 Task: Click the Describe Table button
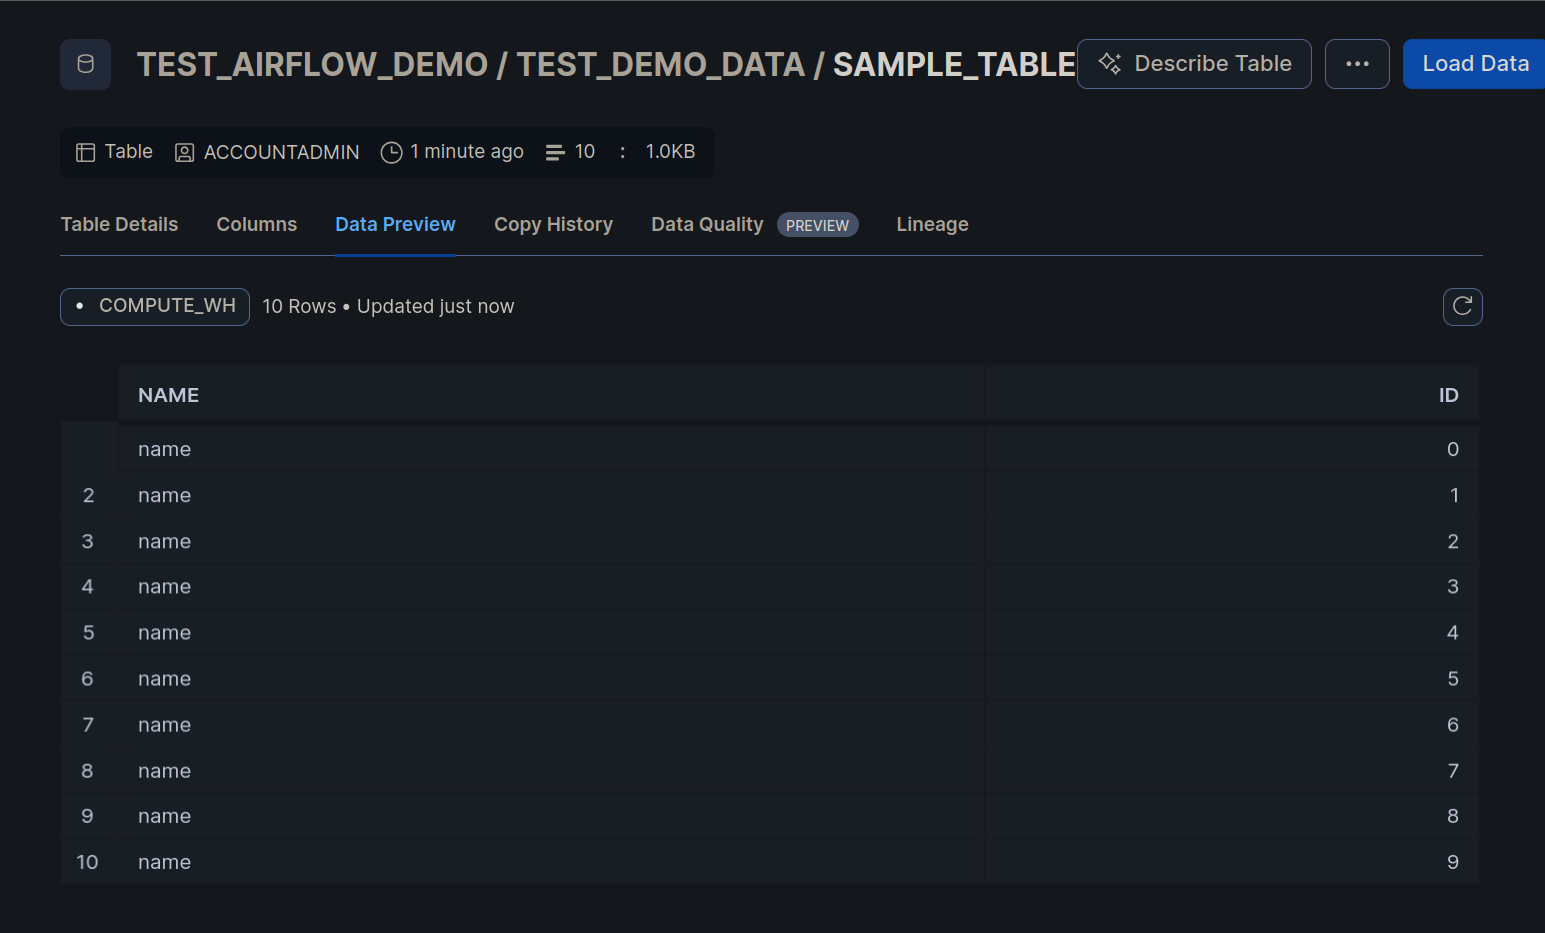tap(1194, 64)
